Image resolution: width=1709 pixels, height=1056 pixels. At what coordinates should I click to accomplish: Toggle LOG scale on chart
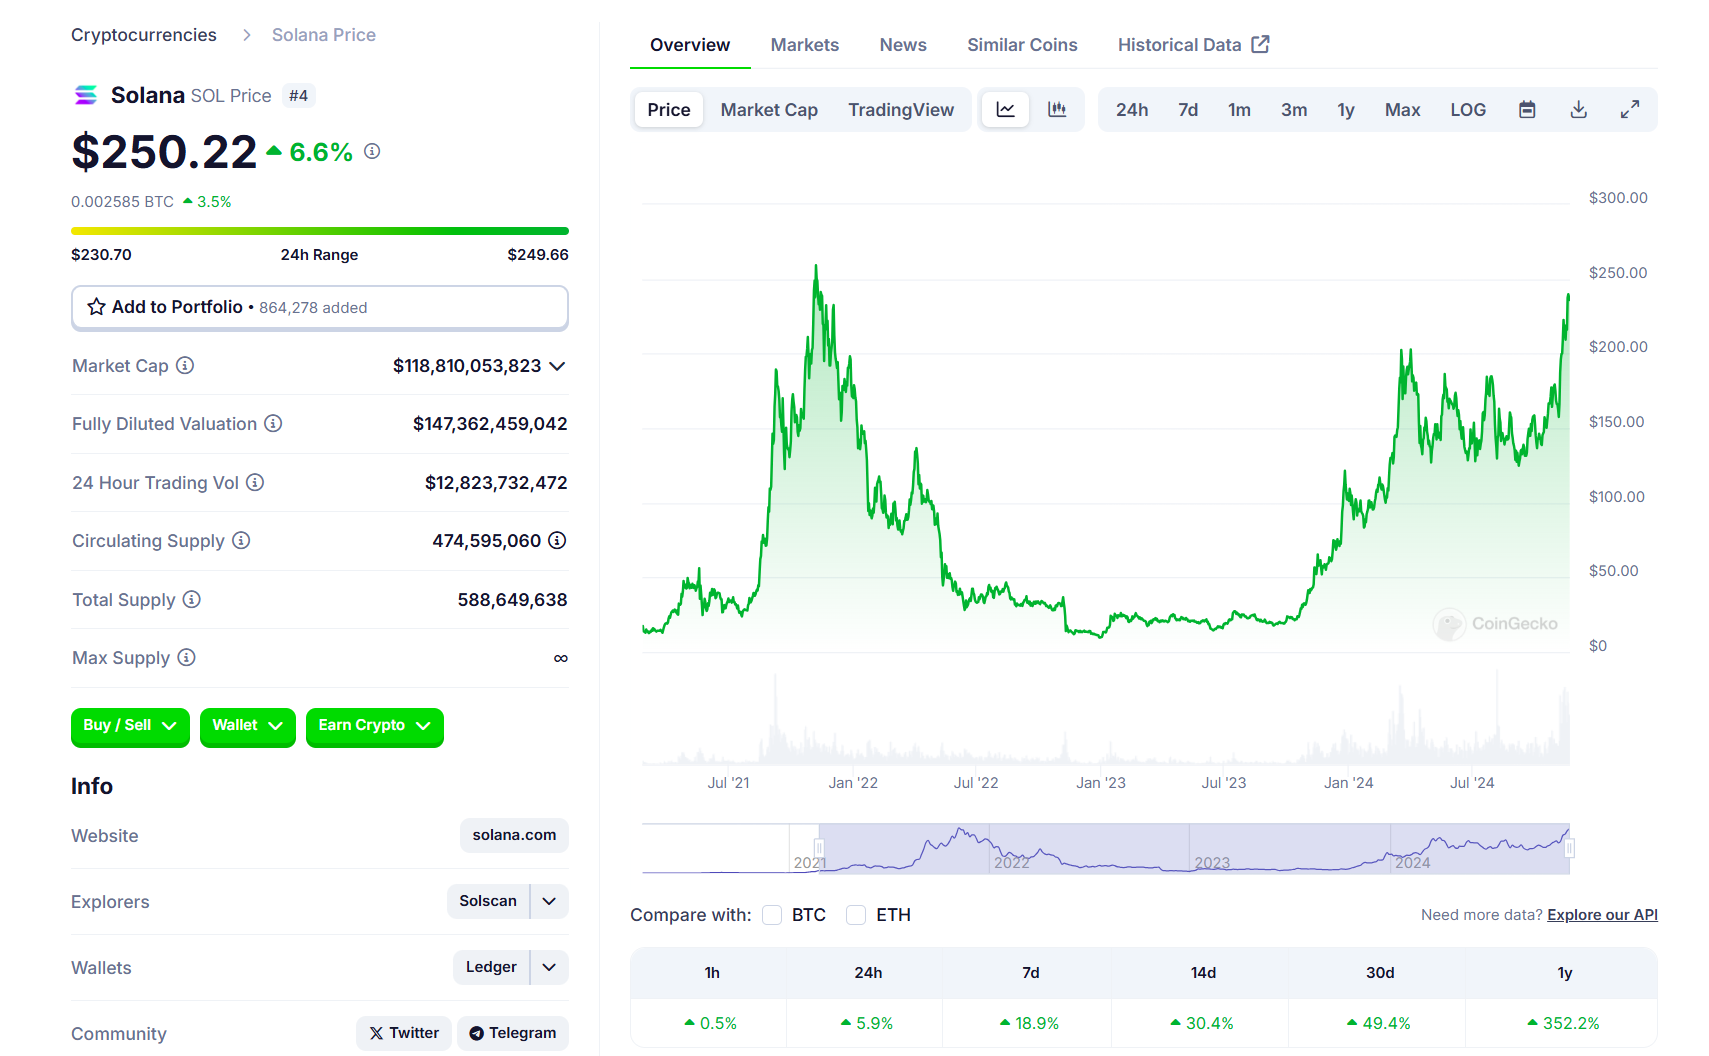pos(1467,110)
